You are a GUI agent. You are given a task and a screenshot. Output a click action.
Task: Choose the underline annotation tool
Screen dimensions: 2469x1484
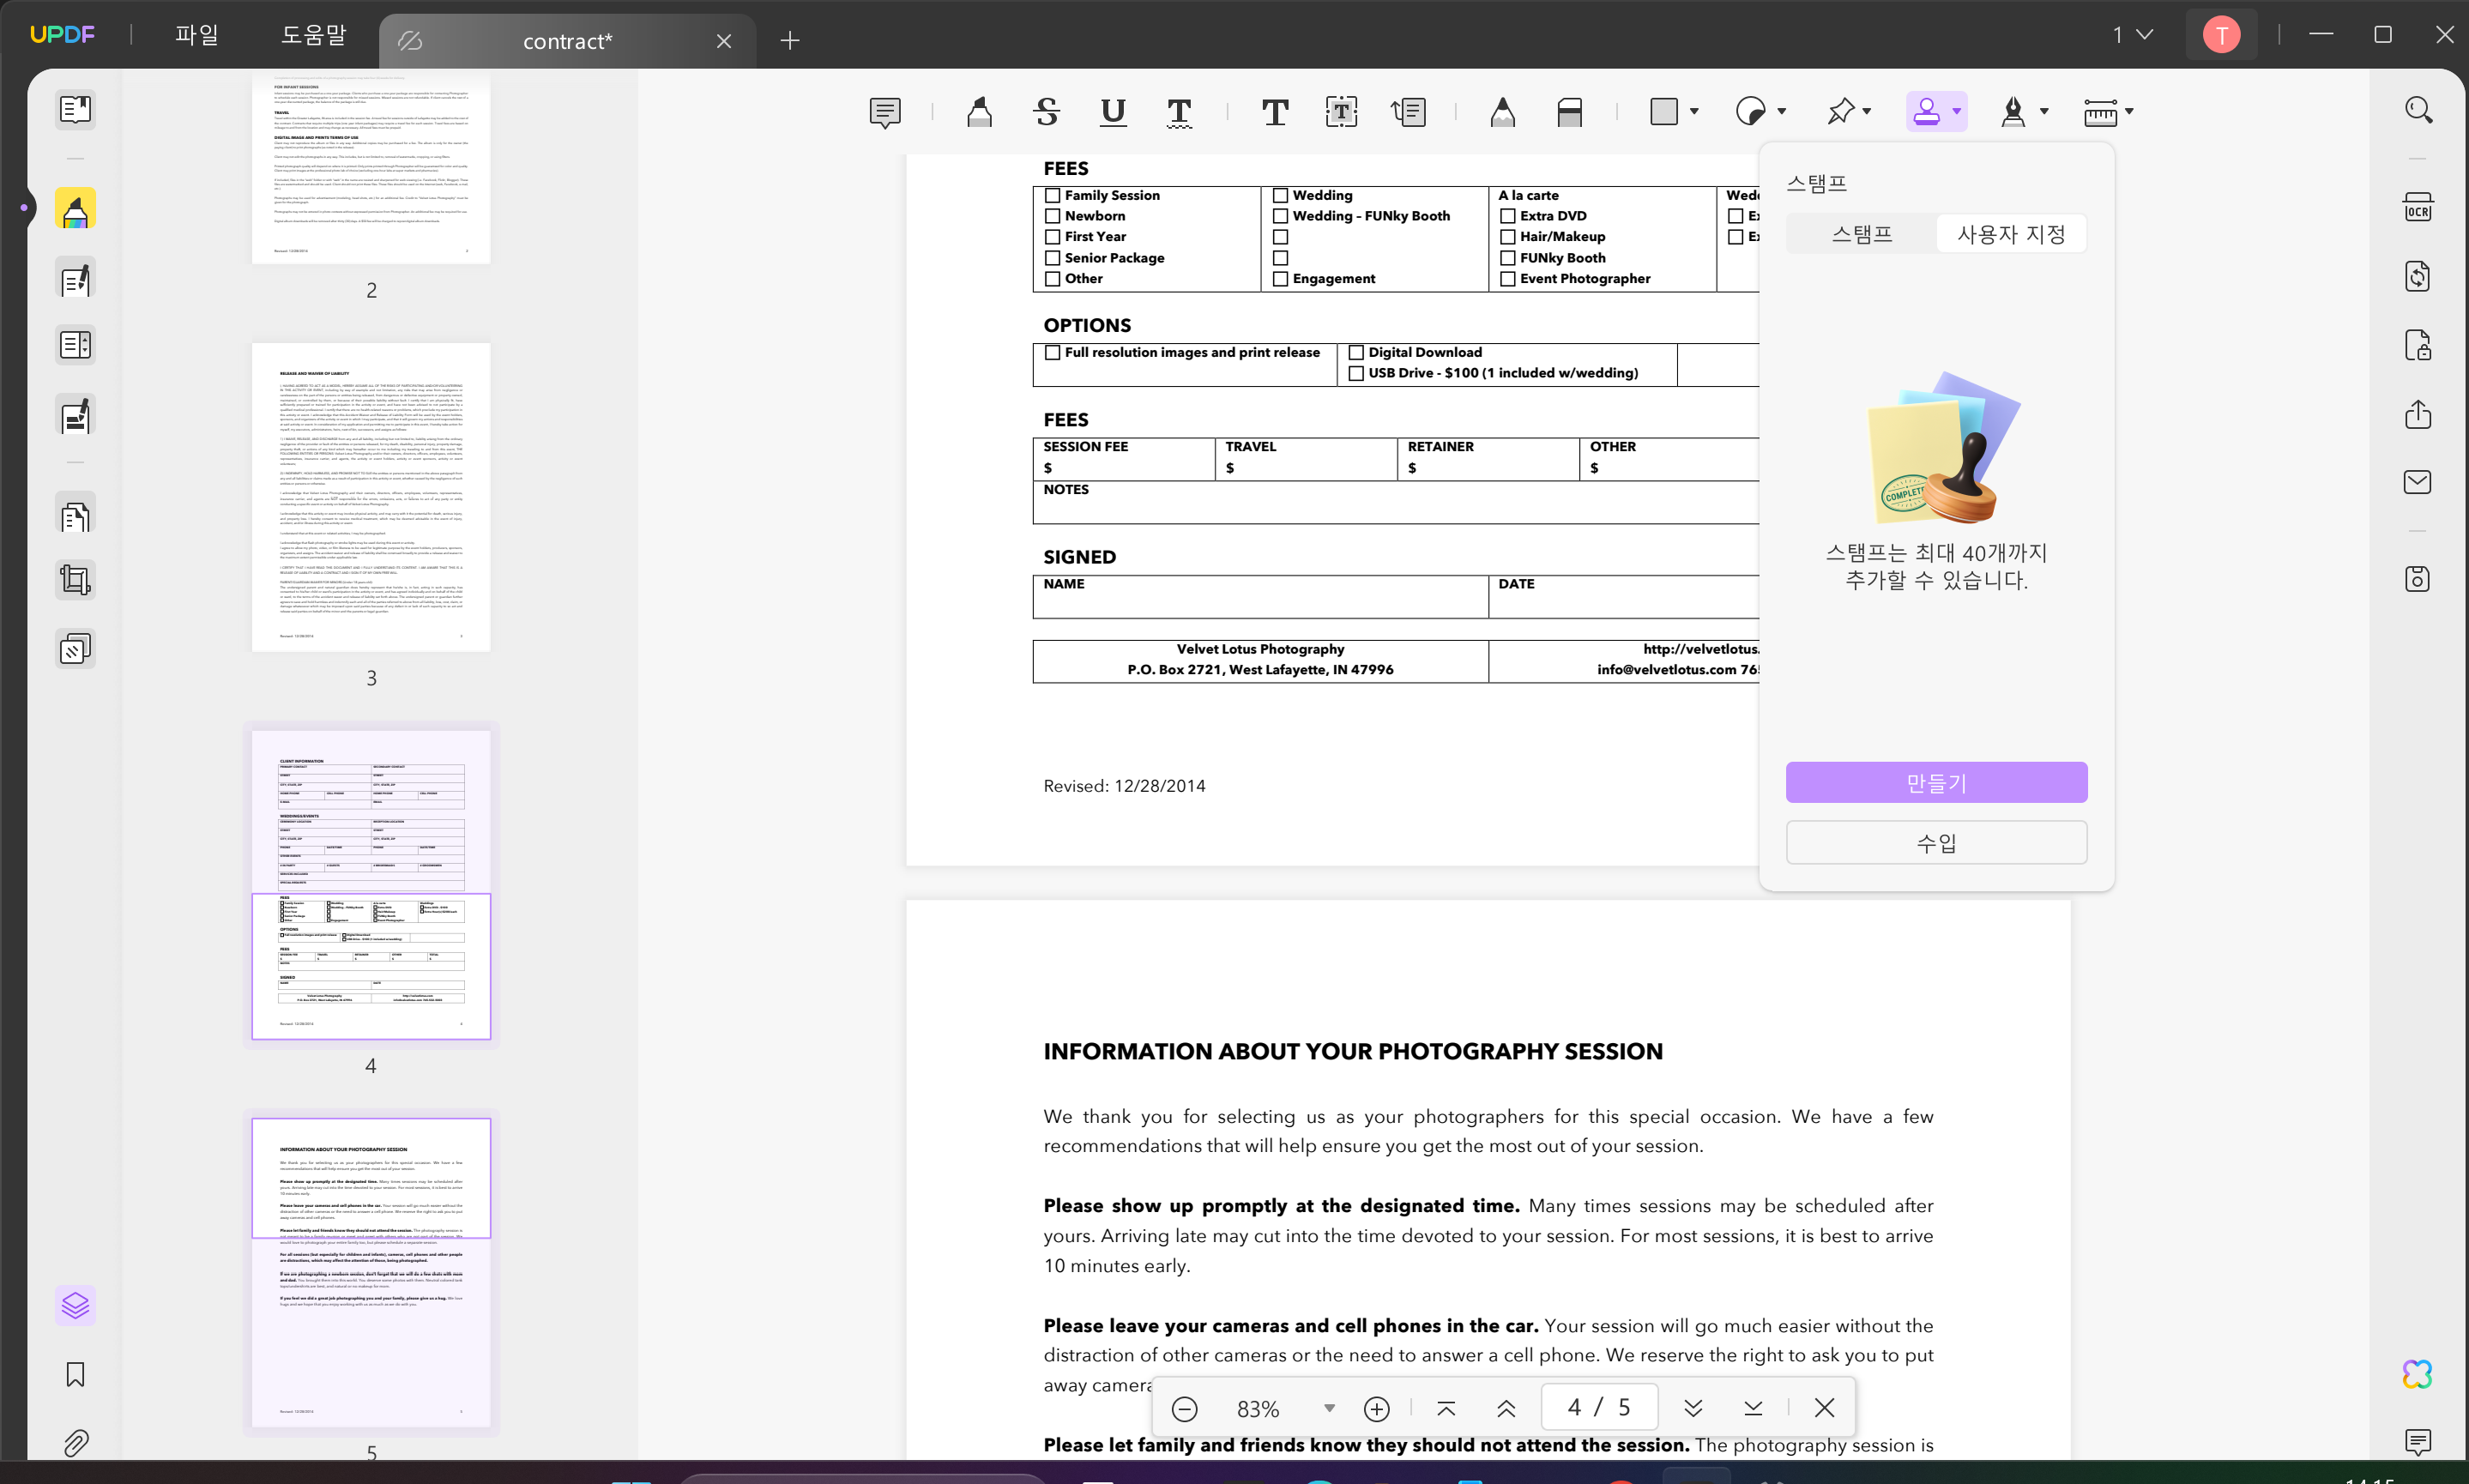[x=1112, y=112]
